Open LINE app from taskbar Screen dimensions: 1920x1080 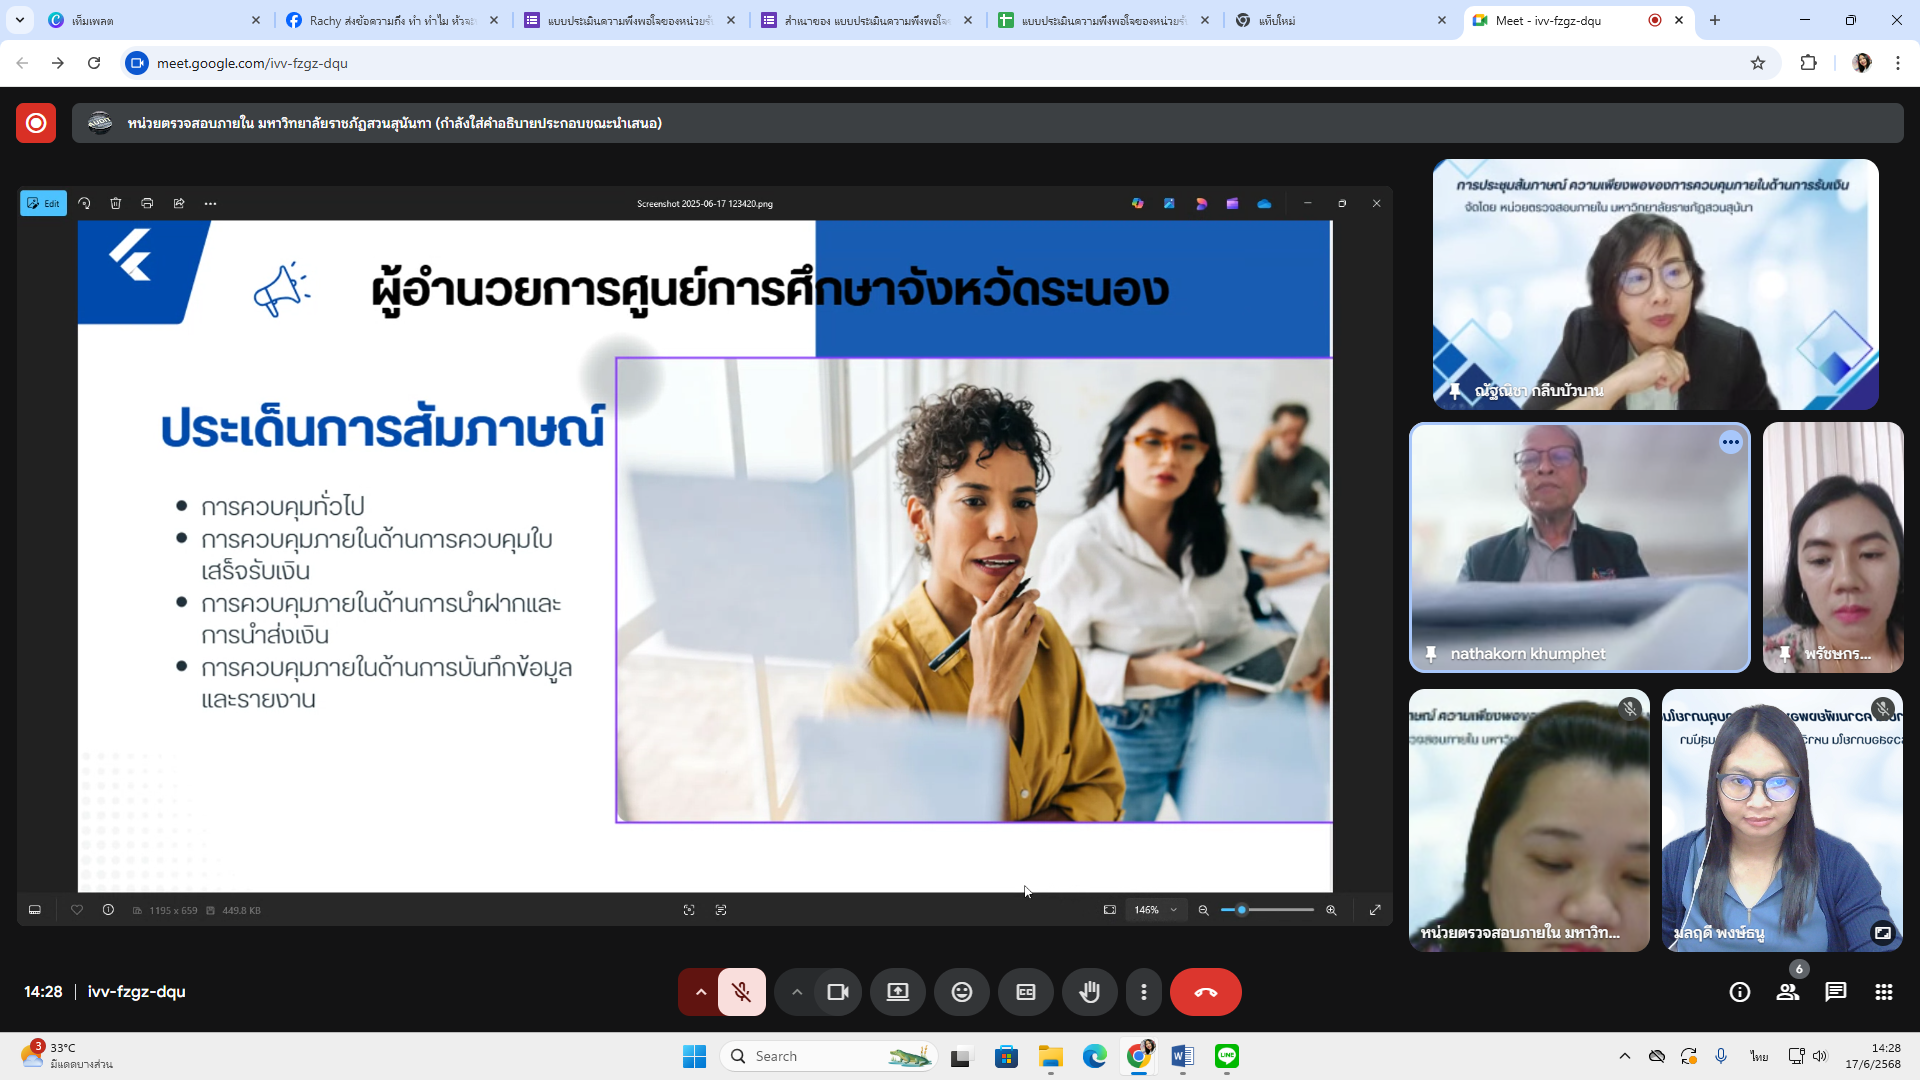click(x=1226, y=1056)
